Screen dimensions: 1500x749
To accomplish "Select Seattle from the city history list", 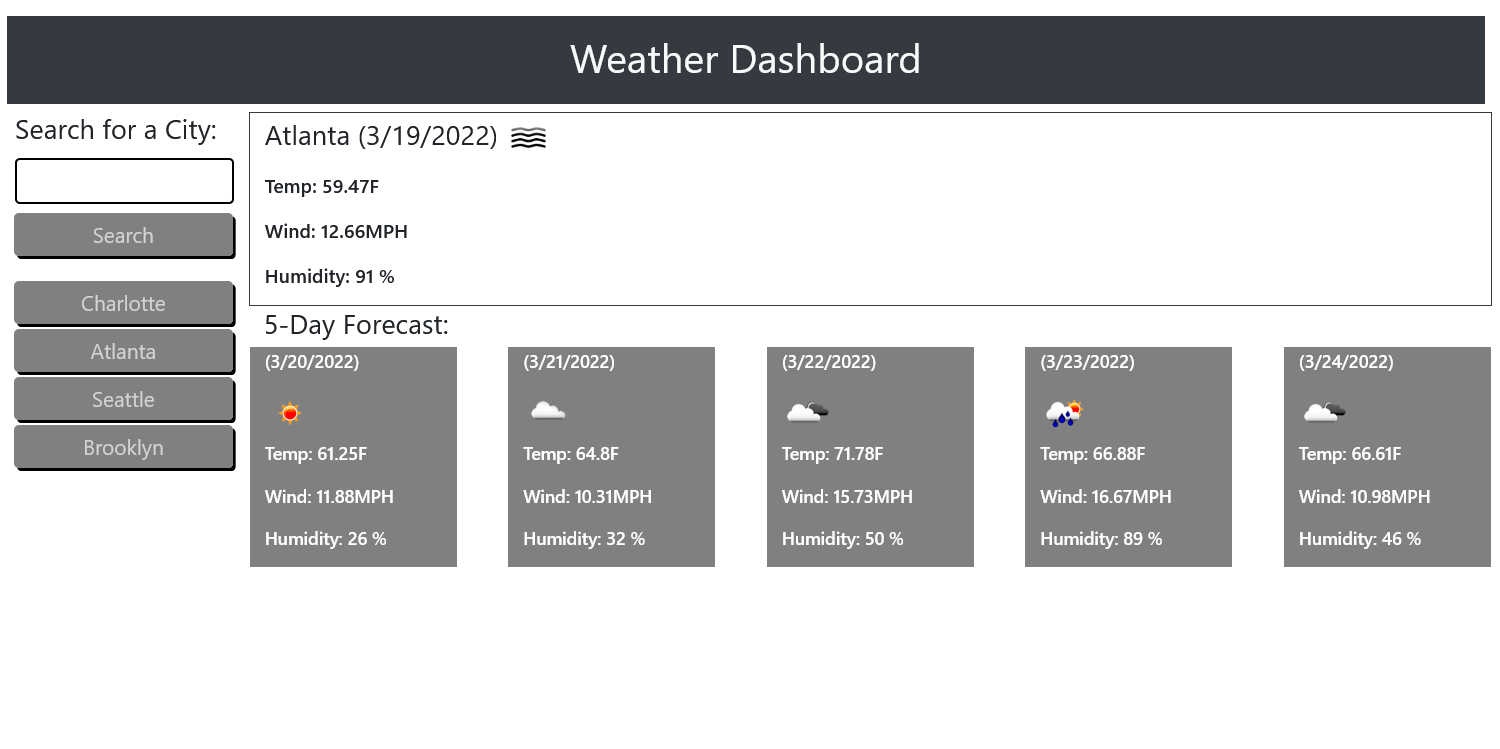I will point(123,399).
